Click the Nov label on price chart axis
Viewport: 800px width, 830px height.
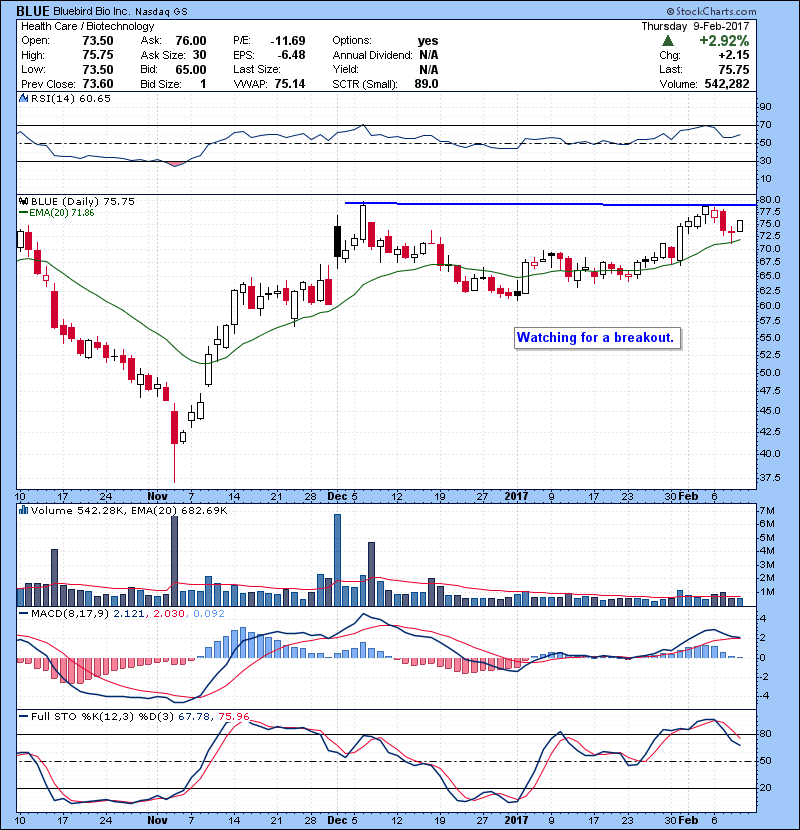[157, 496]
